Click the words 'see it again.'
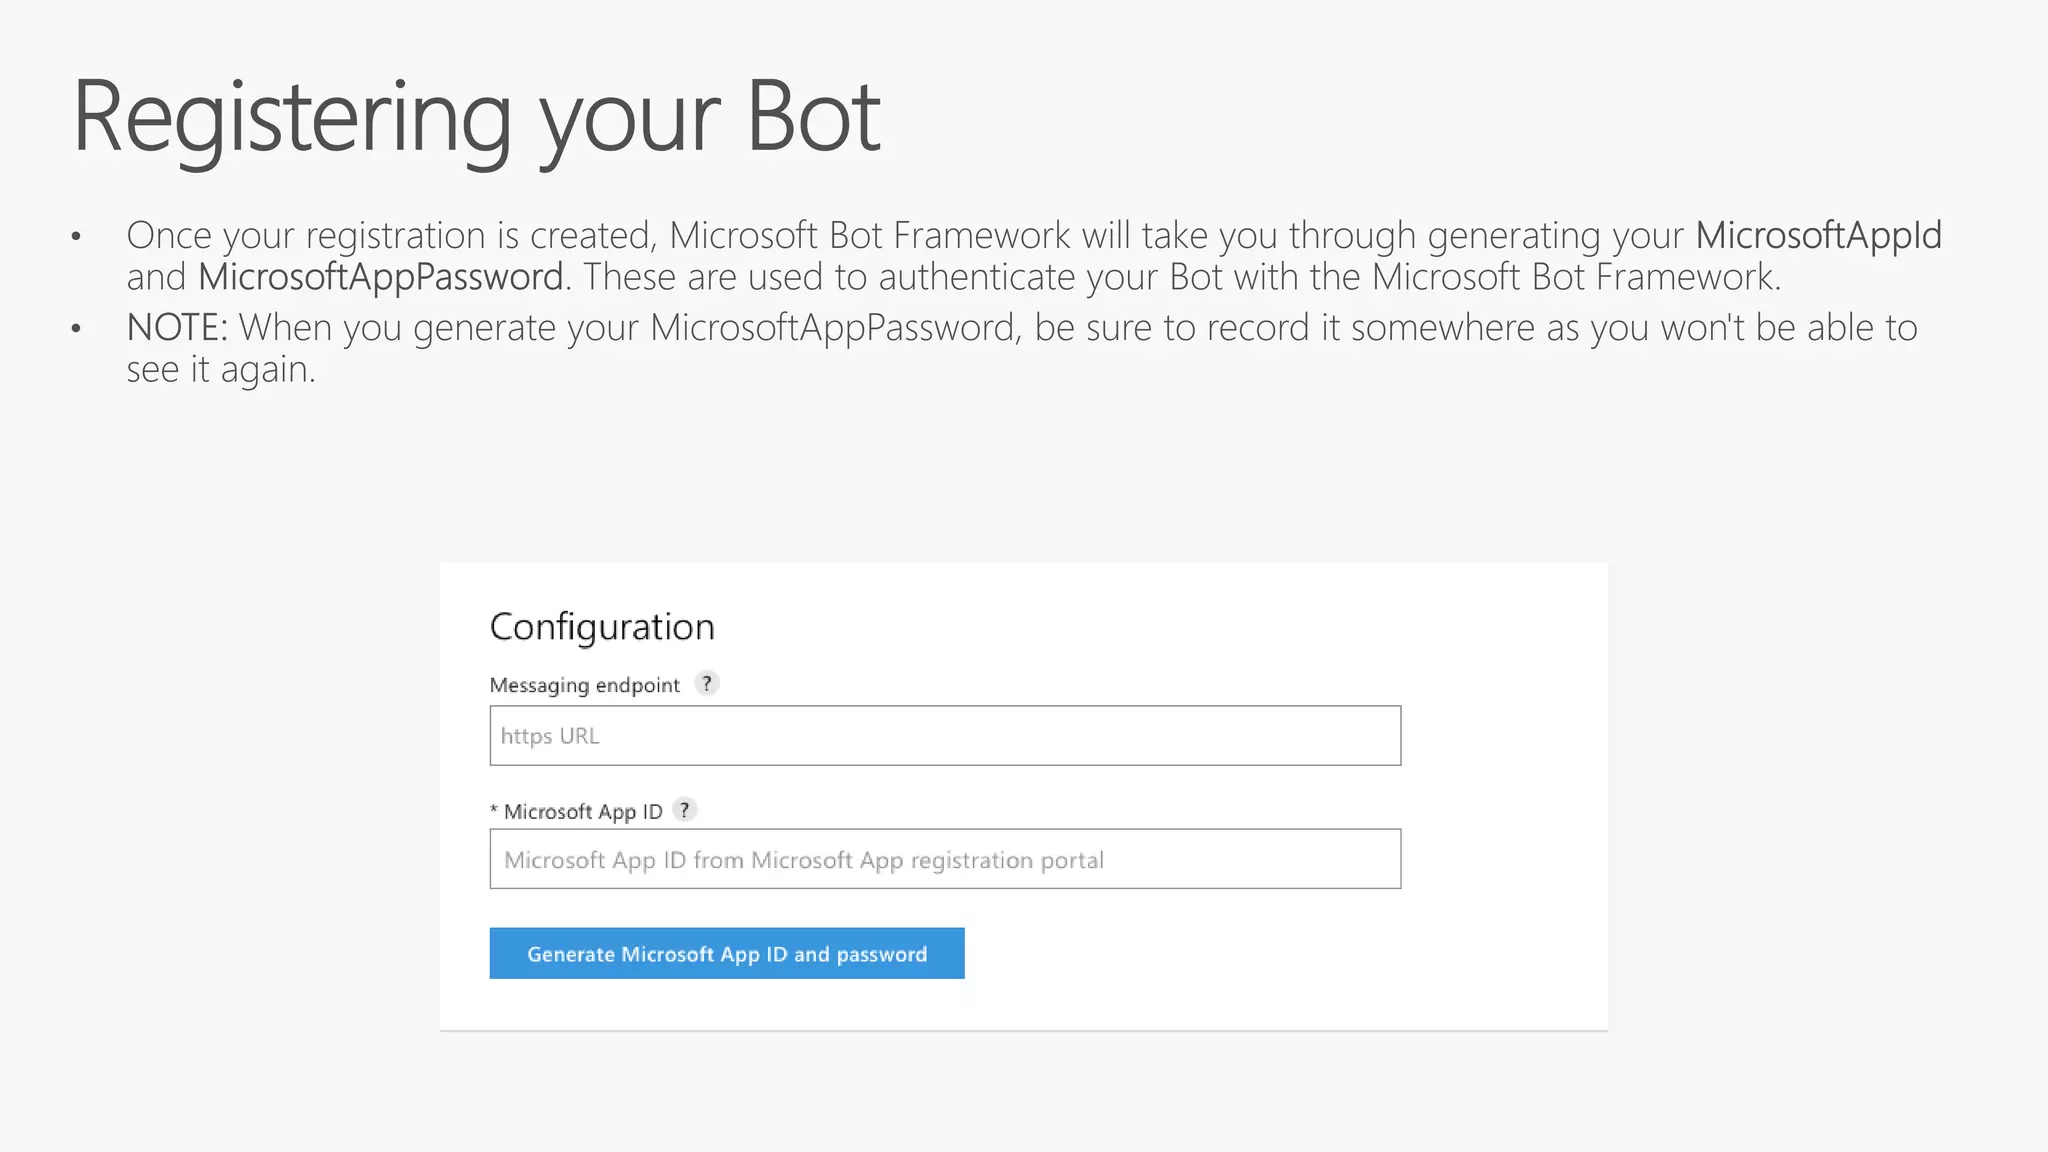 (x=221, y=370)
